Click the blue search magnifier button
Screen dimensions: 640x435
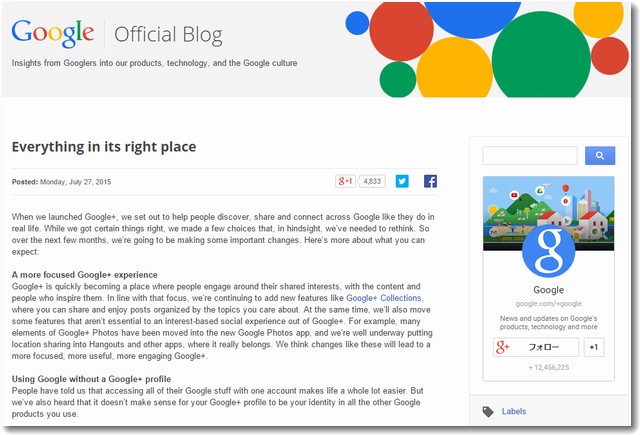click(600, 155)
